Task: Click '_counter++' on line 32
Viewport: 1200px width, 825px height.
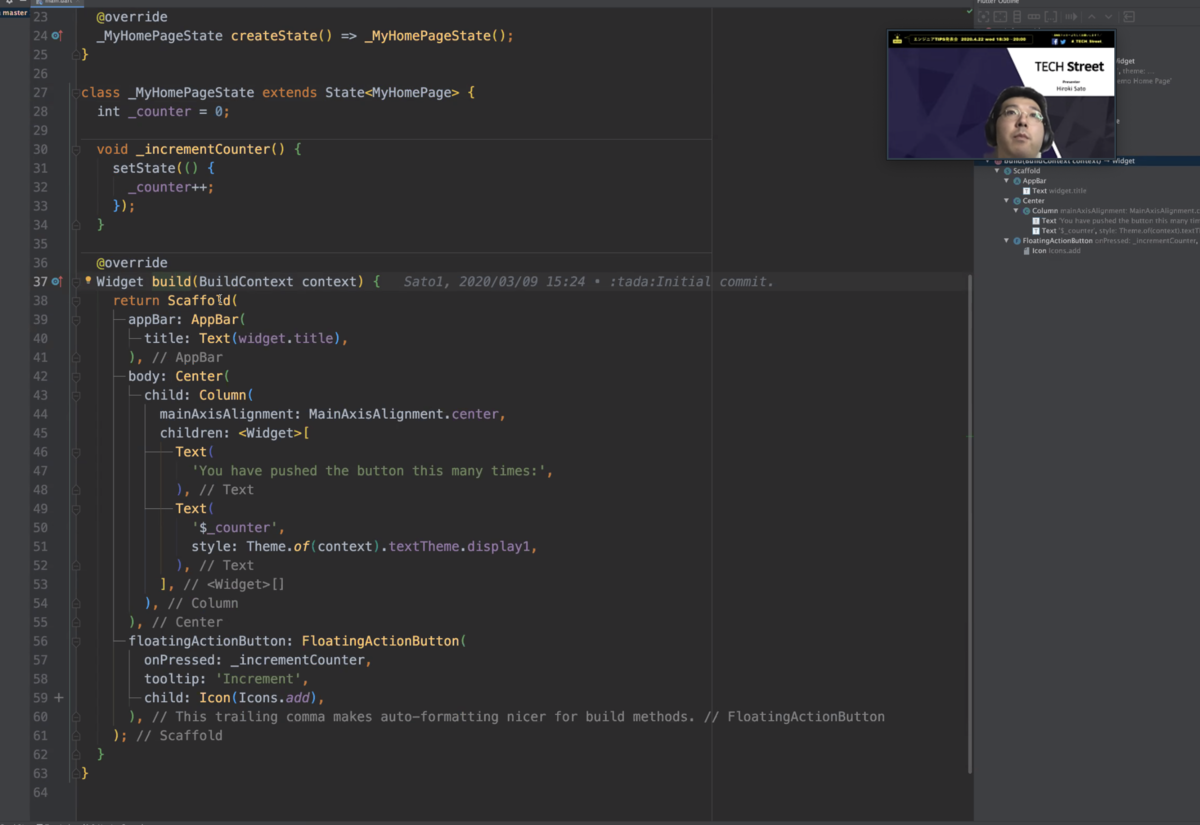Action: (x=168, y=187)
